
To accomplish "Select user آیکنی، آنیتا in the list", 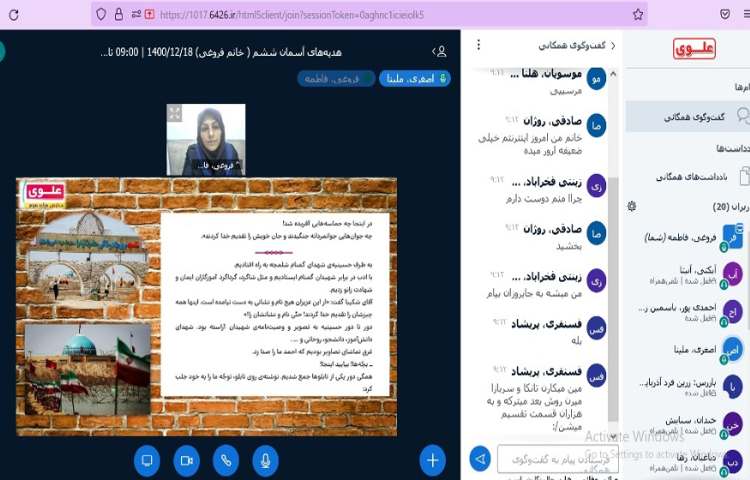I will click(x=688, y=274).
